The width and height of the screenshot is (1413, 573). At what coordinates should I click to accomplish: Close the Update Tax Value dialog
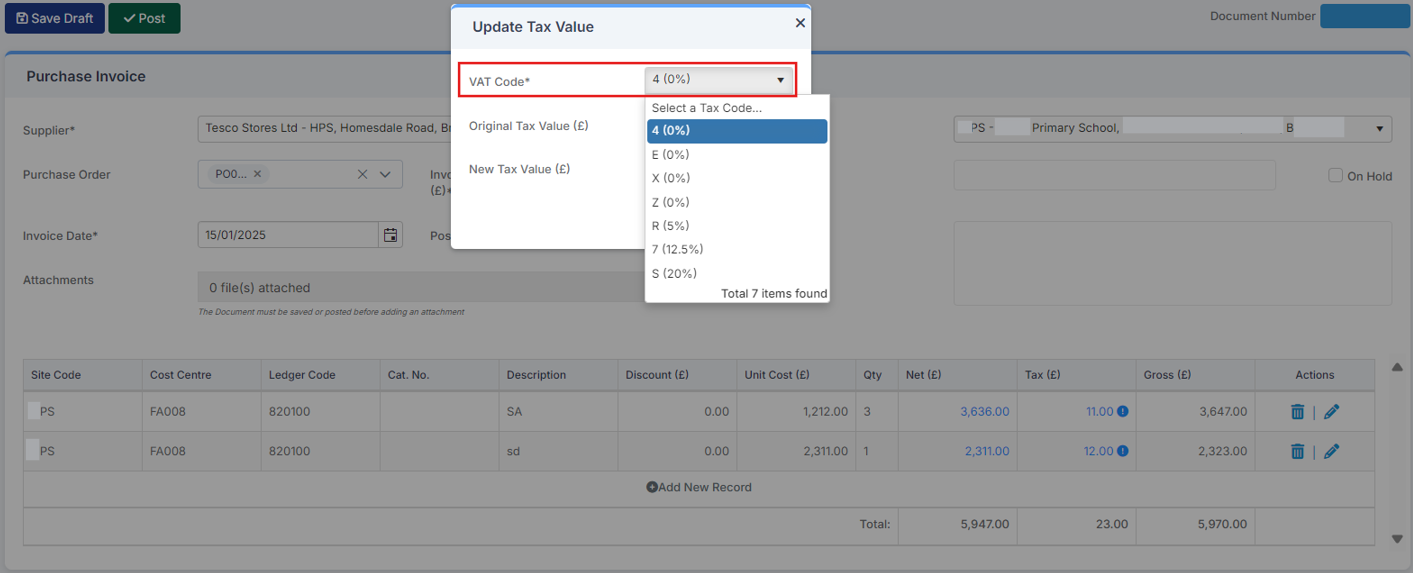click(800, 23)
